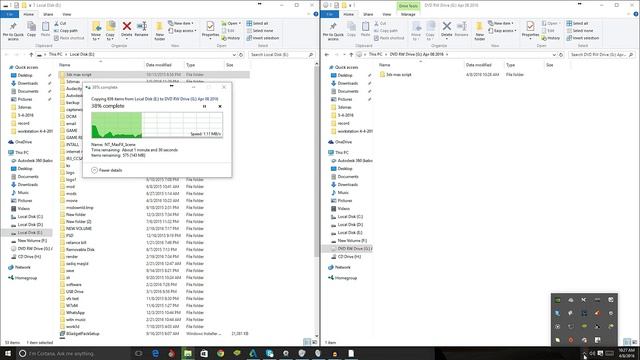Screen dimensions: 640x360
Task: Open View tab in DVD RW Drive window
Action: 387,14
